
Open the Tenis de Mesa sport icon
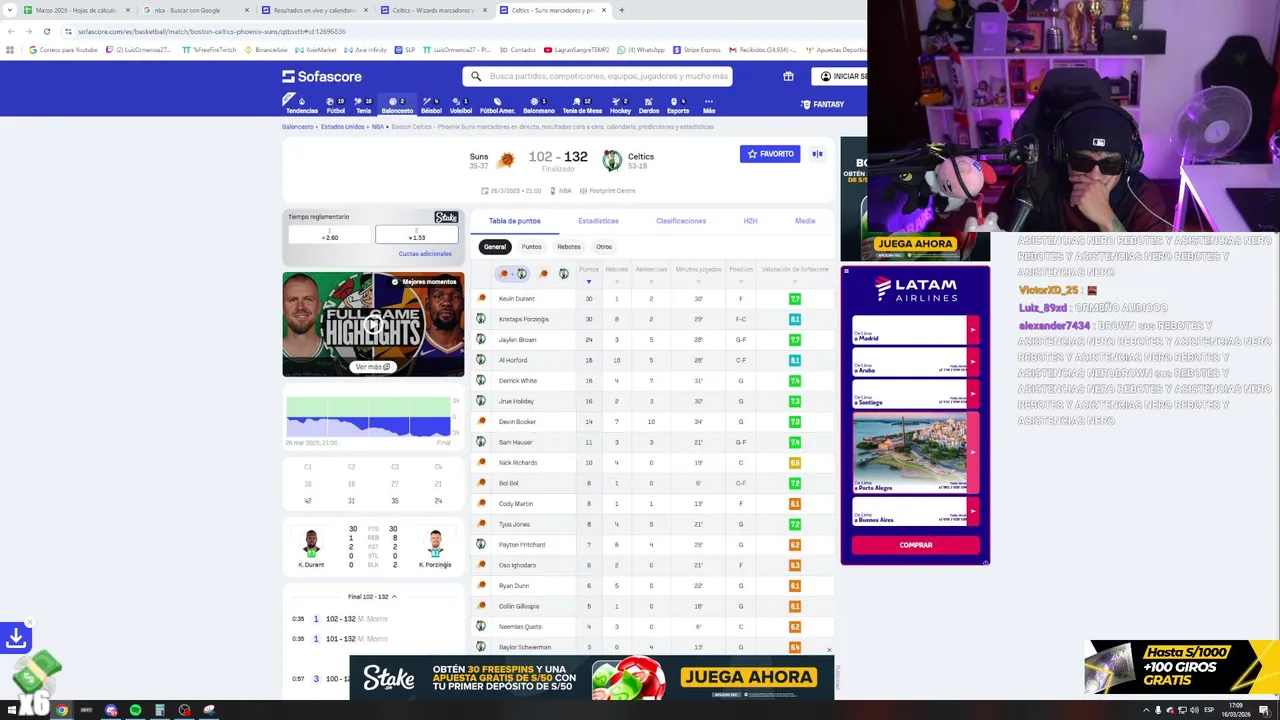pos(582,105)
